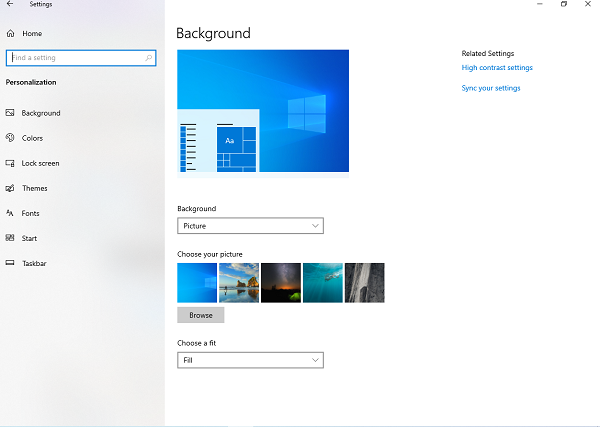Image resolution: width=600 pixels, height=427 pixels.
Task: Click the Home house icon
Action: tap(10, 34)
